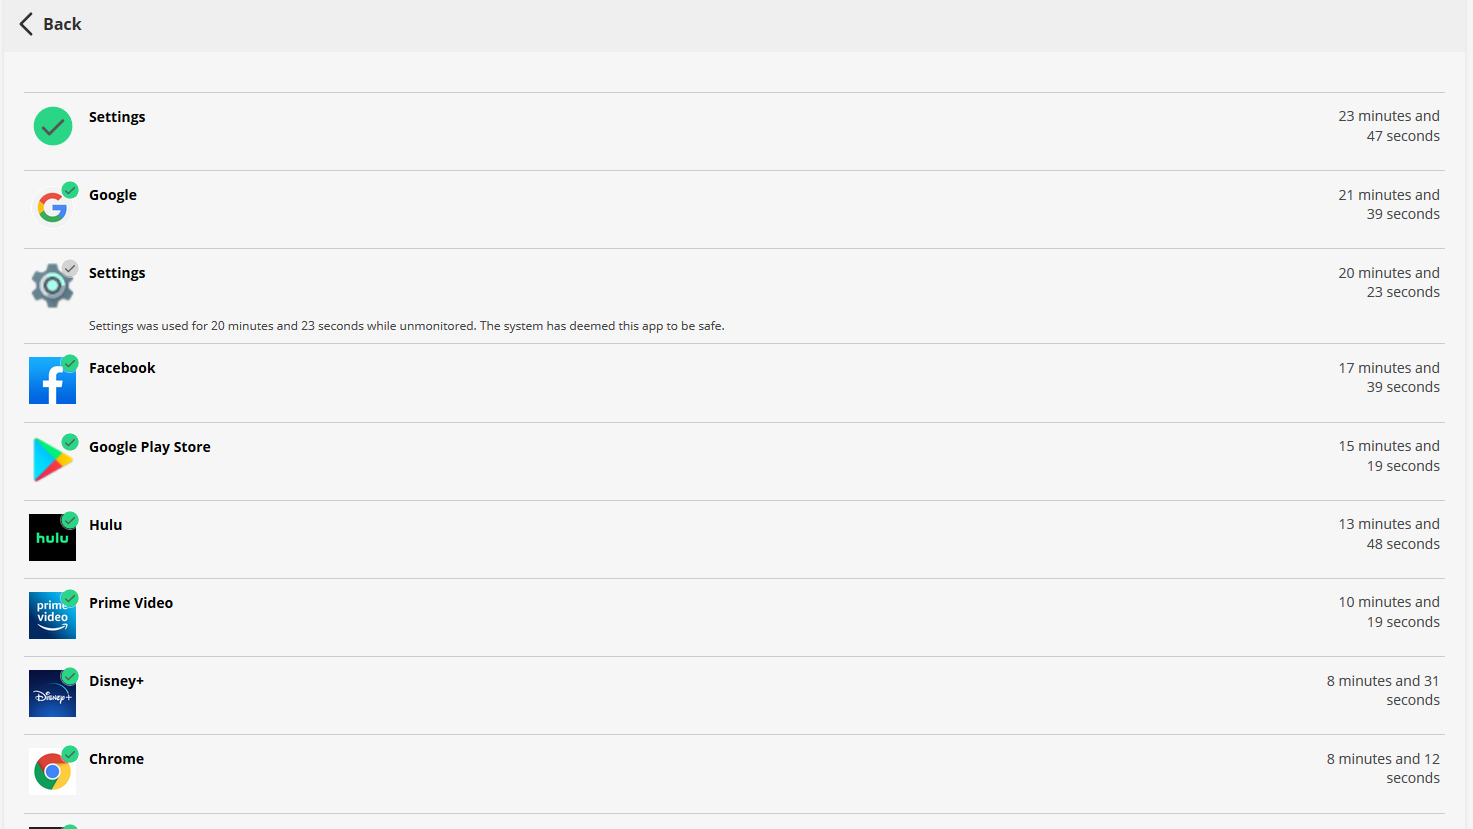Select the Google Play Store title
This screenshot has height=829, width=1473.
click(150, 447)
